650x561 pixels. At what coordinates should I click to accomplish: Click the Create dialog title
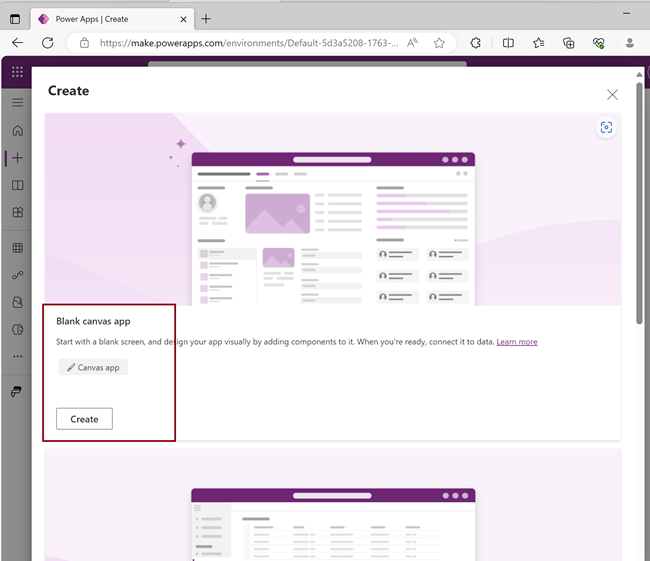68,91
